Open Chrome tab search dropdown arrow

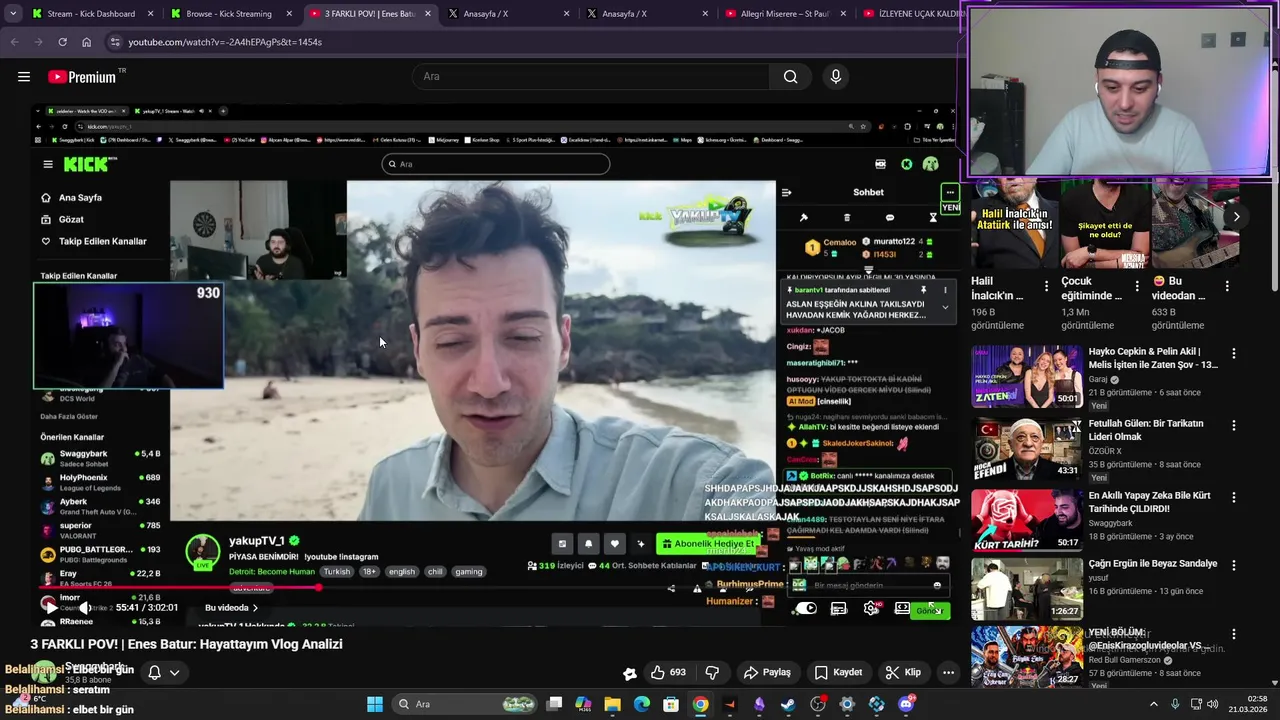point(13,14)
